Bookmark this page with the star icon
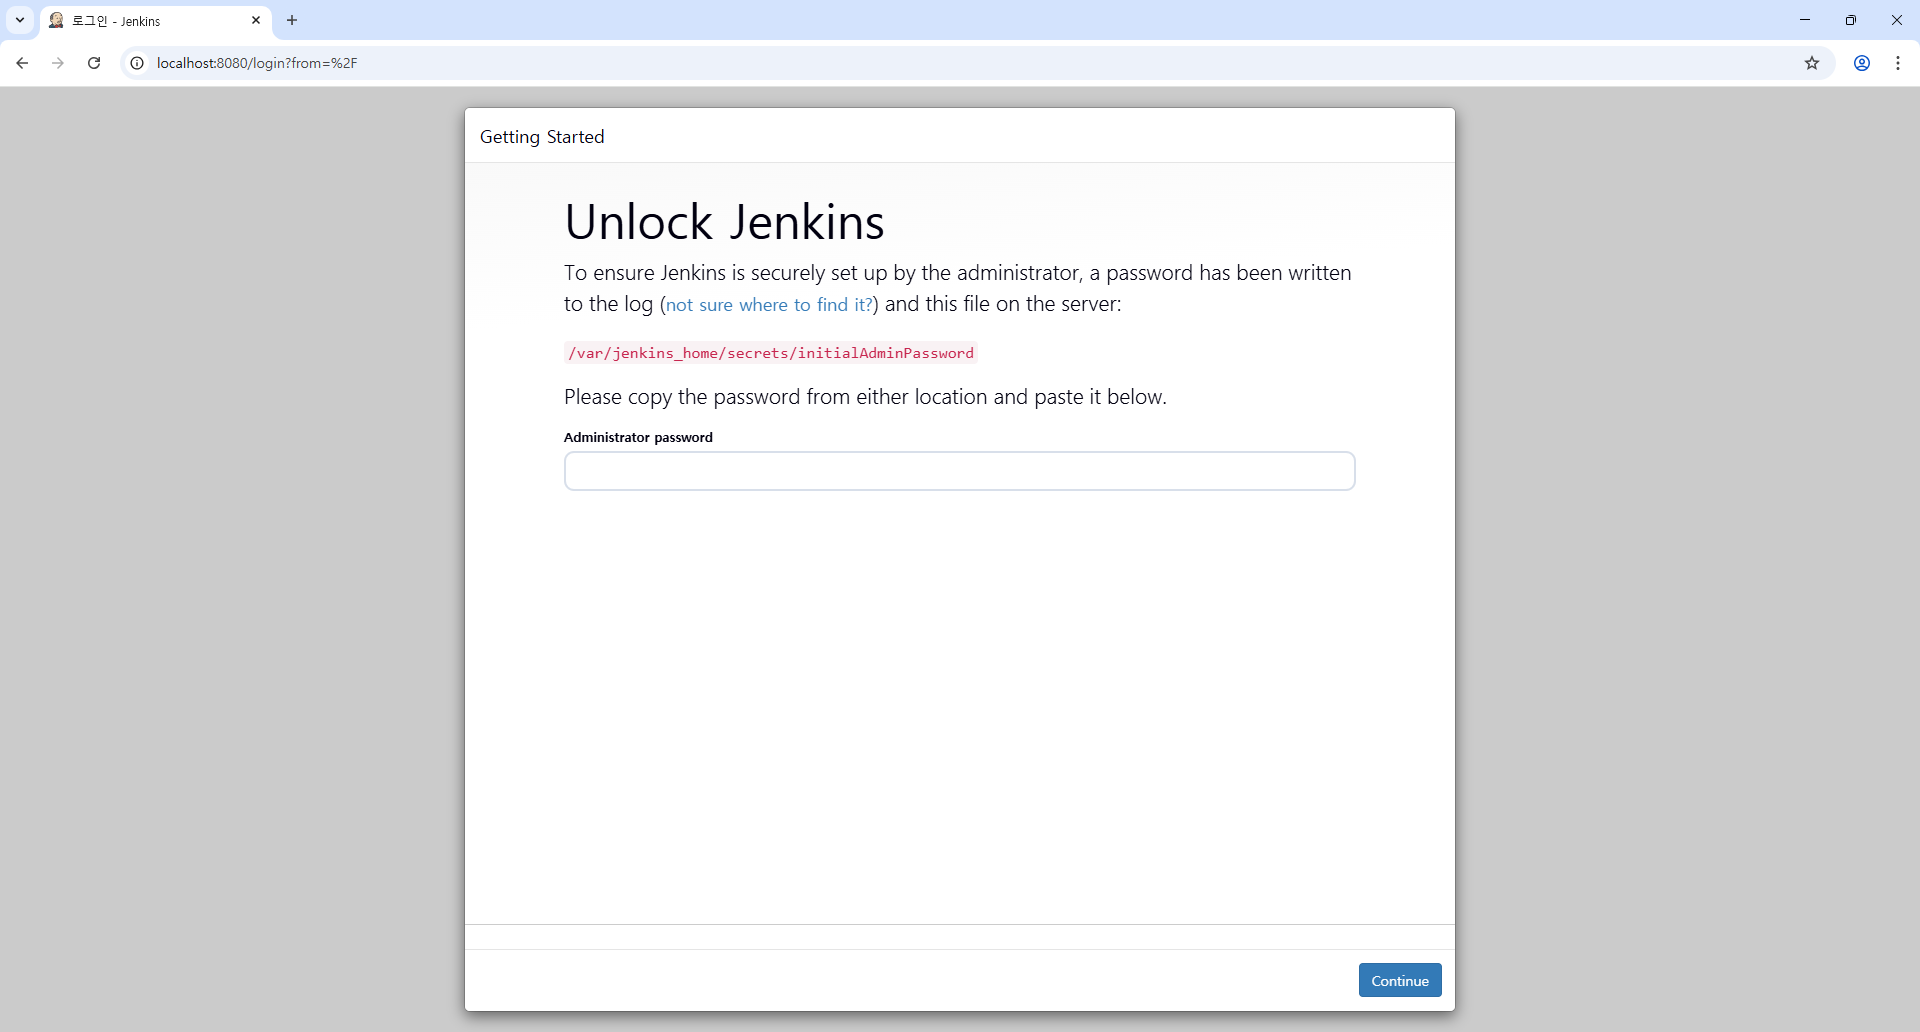 [x=1812, y=63]
